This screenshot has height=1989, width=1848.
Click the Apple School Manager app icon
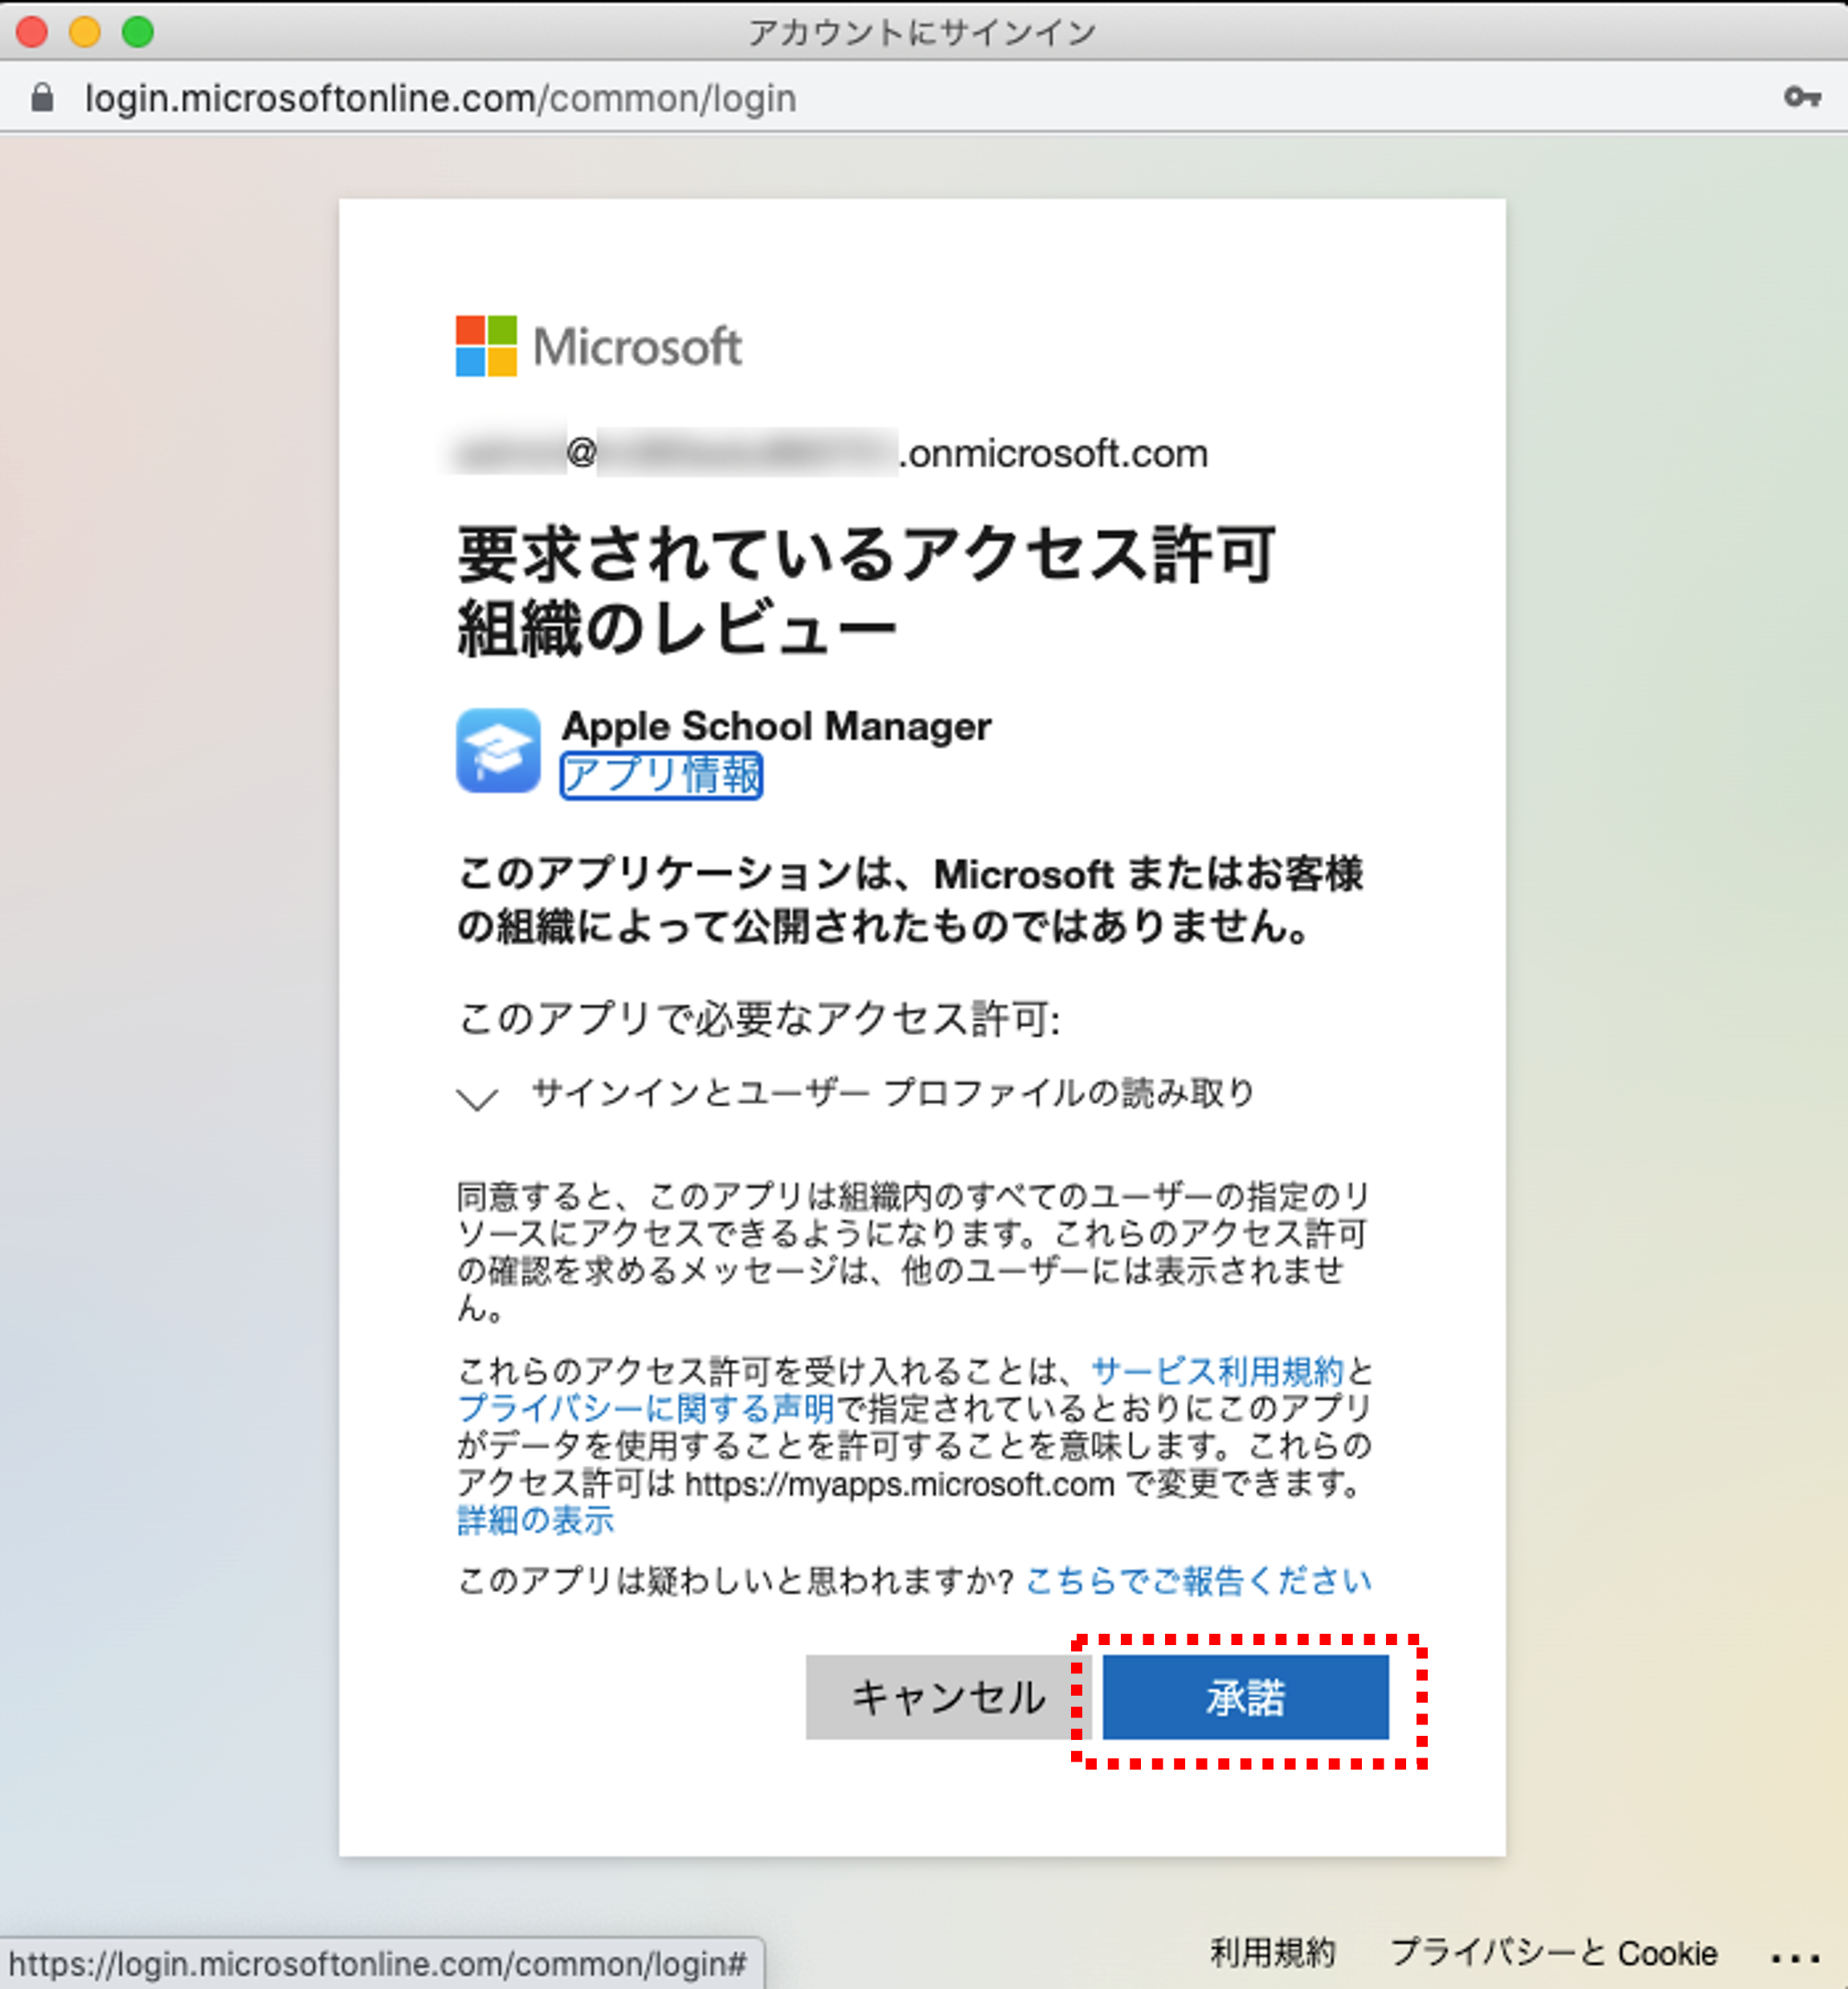498,750
